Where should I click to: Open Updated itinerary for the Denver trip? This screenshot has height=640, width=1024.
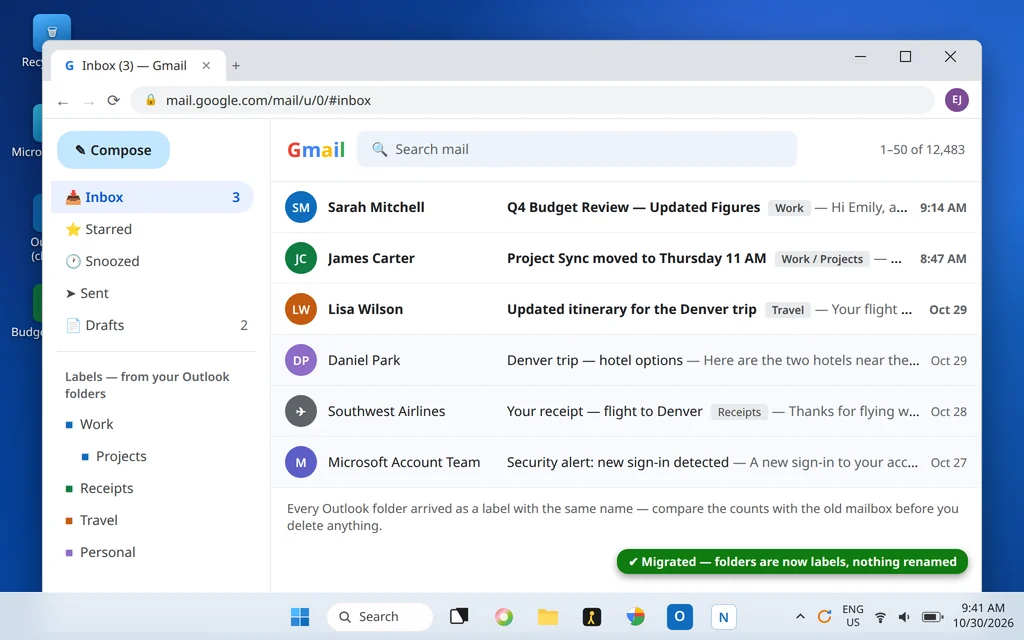pos(626,310)
